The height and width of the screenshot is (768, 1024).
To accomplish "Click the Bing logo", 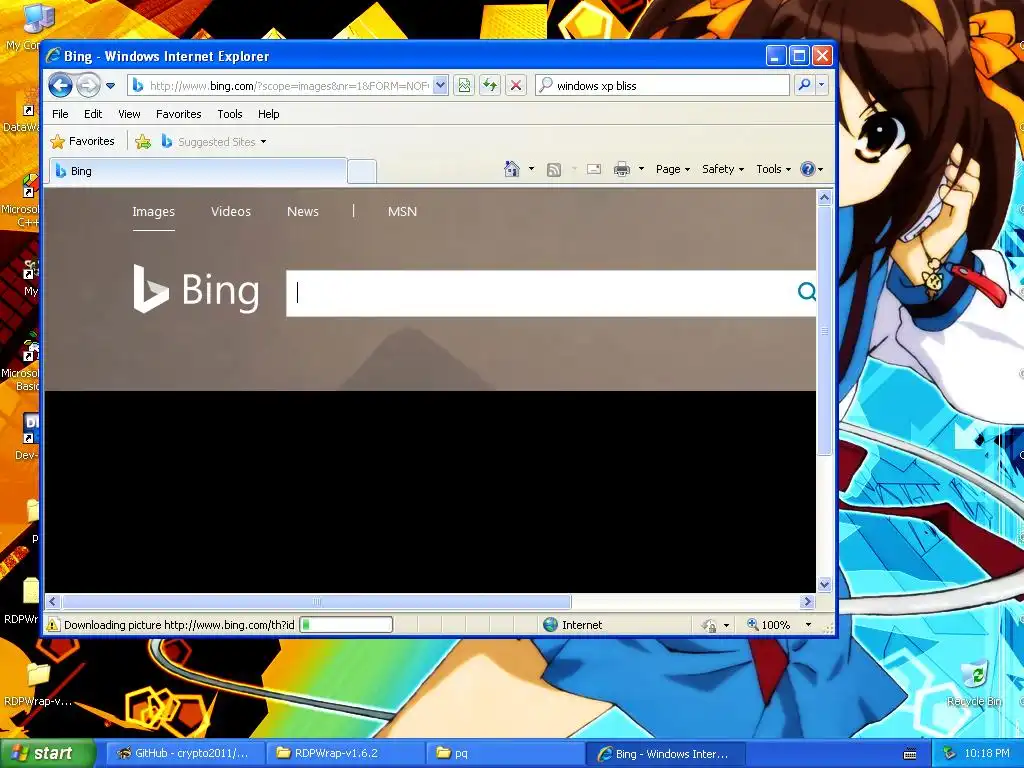I will pos(196,289).
